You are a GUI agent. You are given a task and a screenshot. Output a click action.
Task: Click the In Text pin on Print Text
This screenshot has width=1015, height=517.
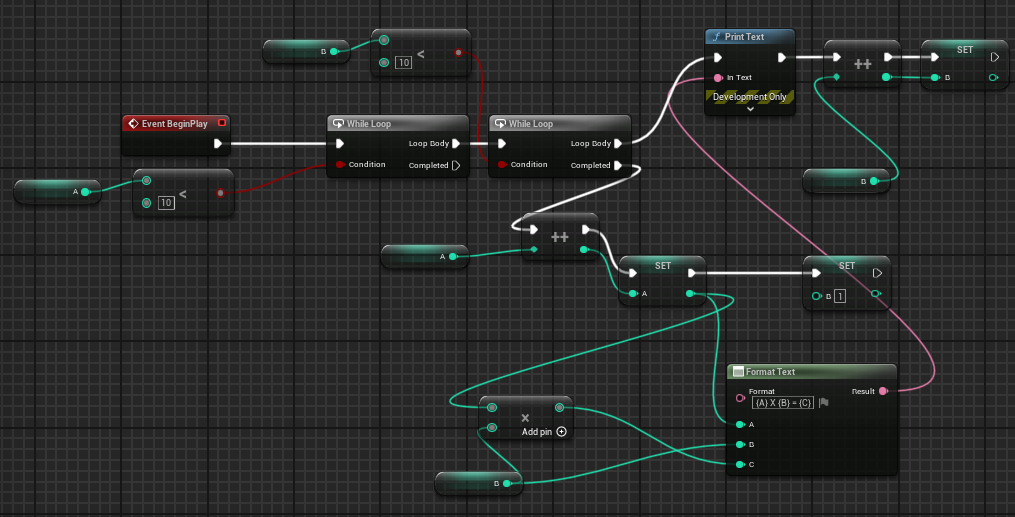[717, 78]
